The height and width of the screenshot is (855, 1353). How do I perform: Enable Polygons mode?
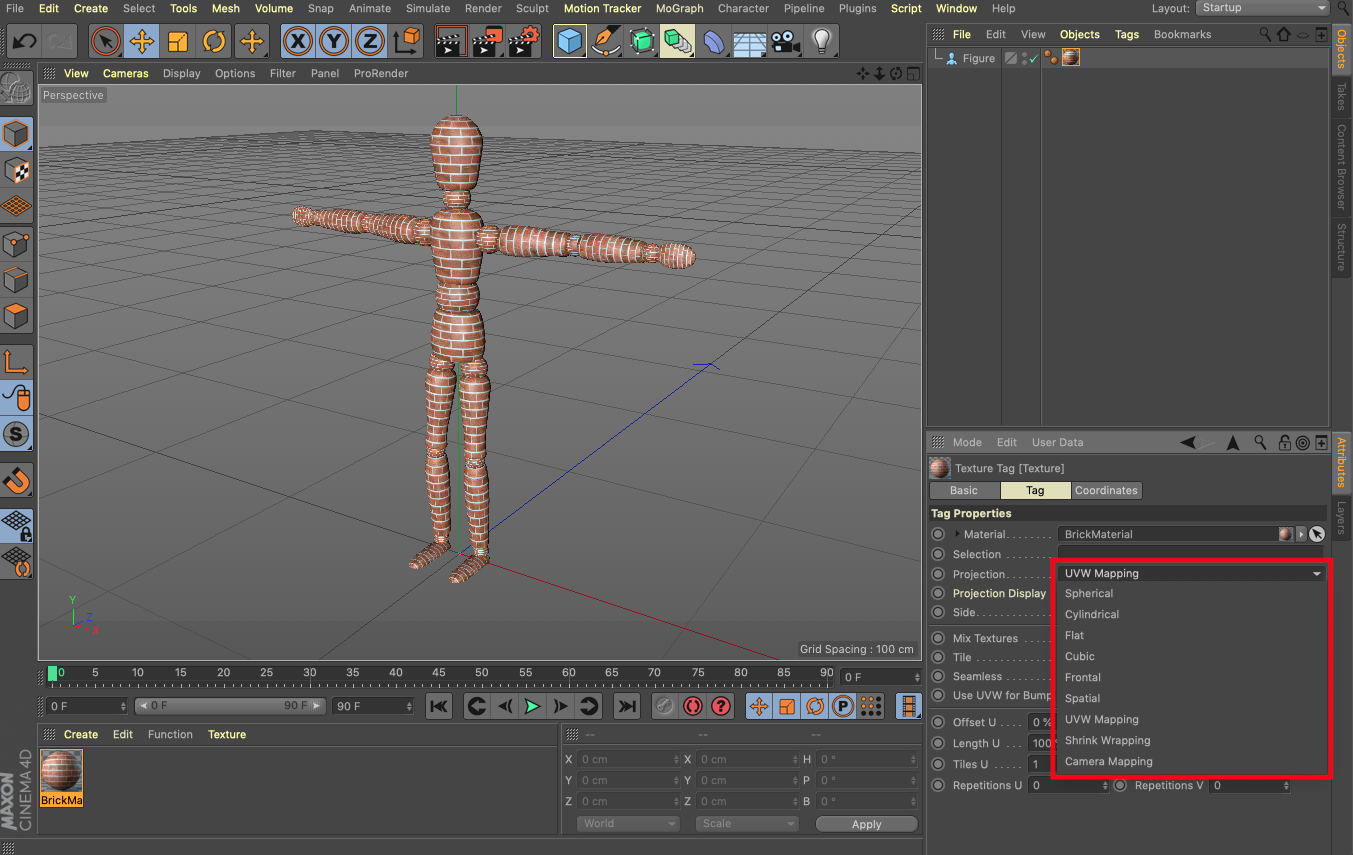click(x=16, y=317)
